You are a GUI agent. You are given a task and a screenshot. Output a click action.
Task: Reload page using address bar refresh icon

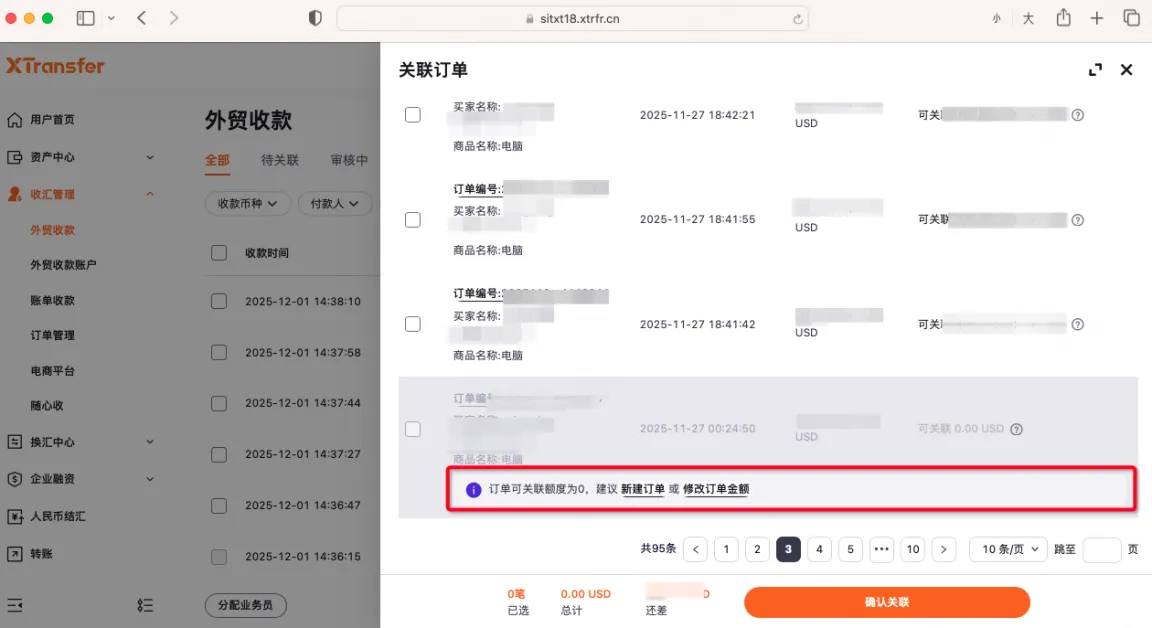pyautogui.click(x=797, y=19)
